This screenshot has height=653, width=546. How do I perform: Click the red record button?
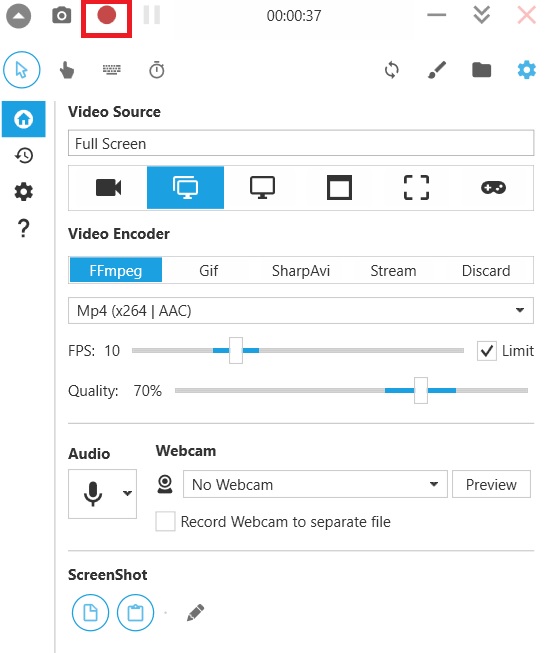(106, 15)
